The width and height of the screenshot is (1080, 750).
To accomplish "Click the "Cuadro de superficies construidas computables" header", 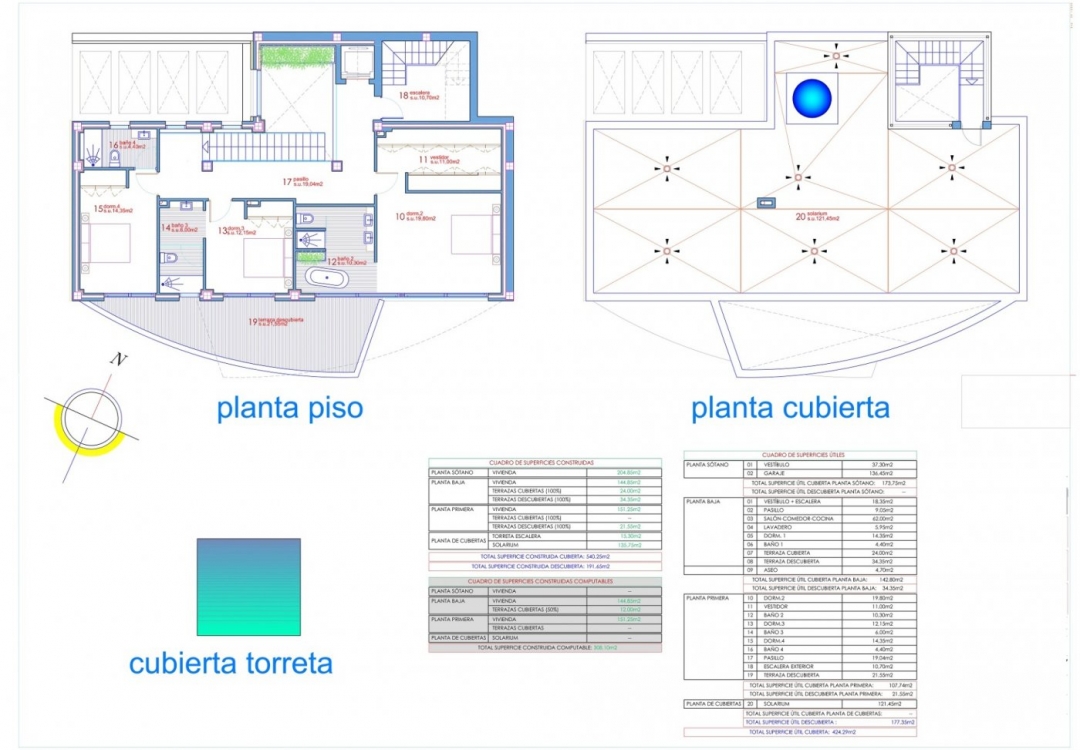I will pyautogui.click(x=545, y=581).
